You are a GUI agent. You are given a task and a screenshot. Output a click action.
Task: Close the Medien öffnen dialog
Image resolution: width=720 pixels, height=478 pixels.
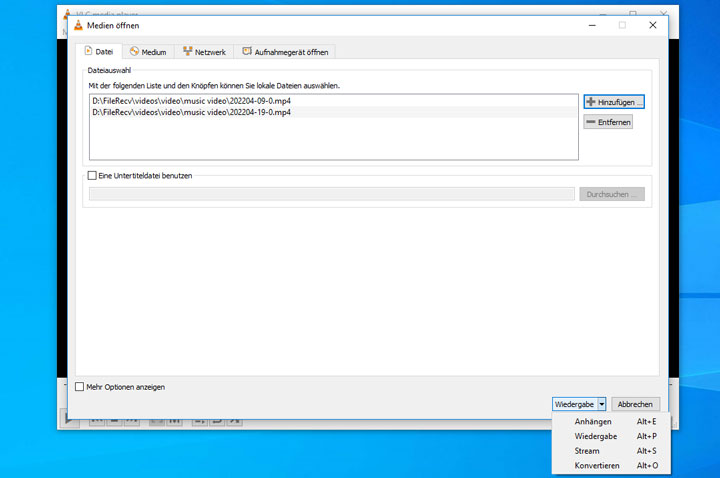pos(652,25)
